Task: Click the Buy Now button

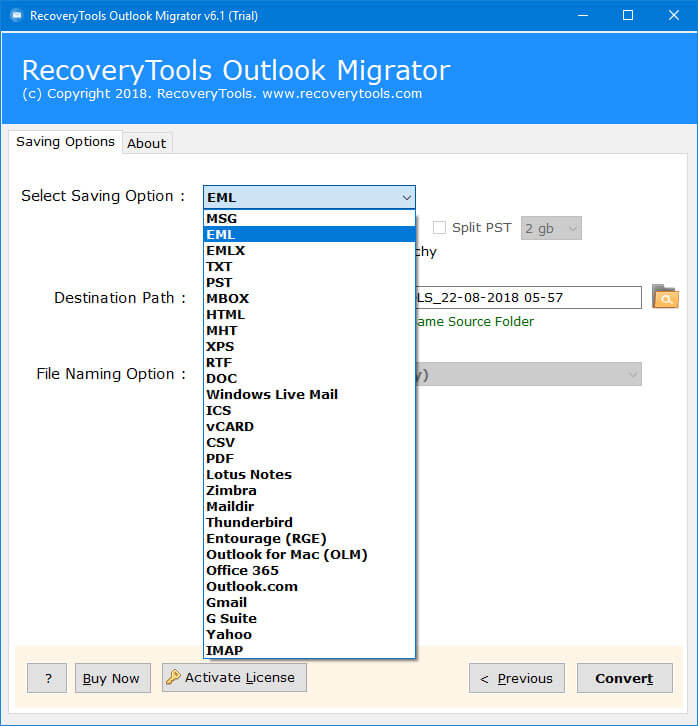Action: coord(113,678)
